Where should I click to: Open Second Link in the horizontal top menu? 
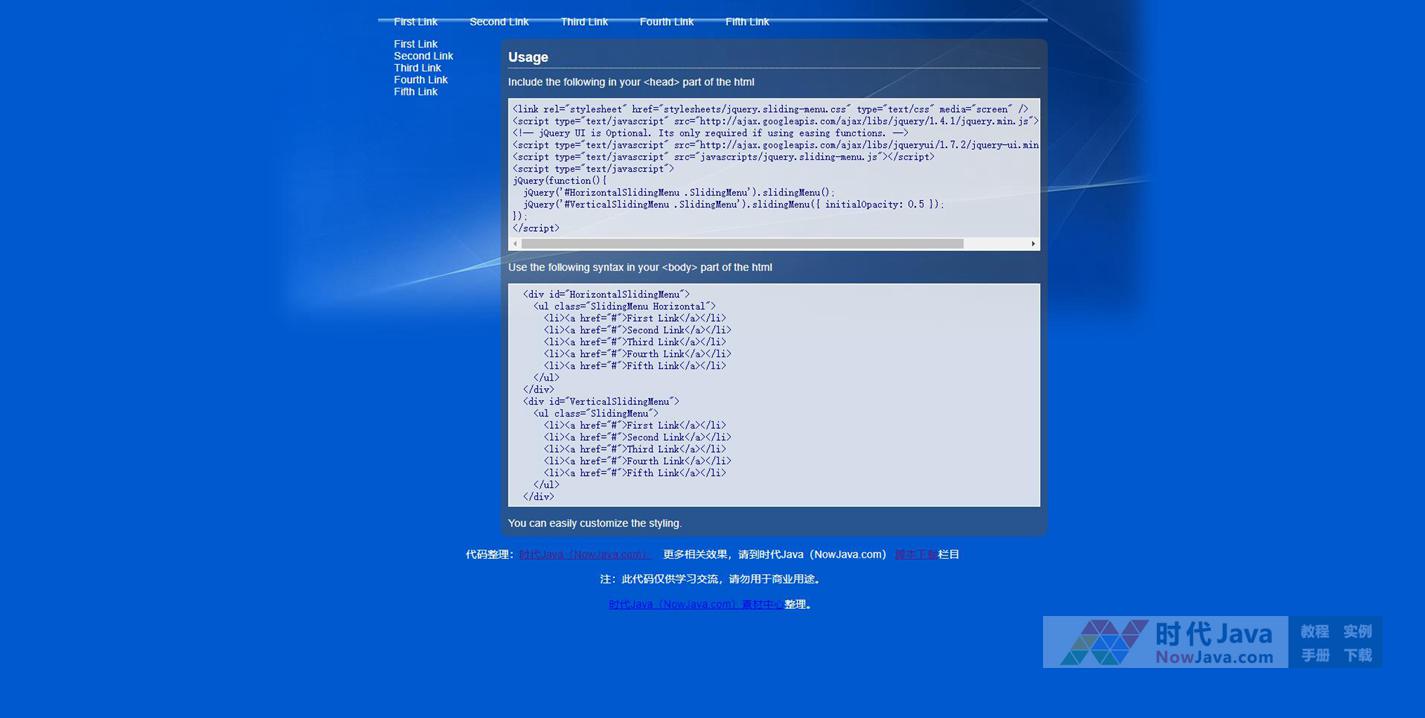[x=499, y=22]
